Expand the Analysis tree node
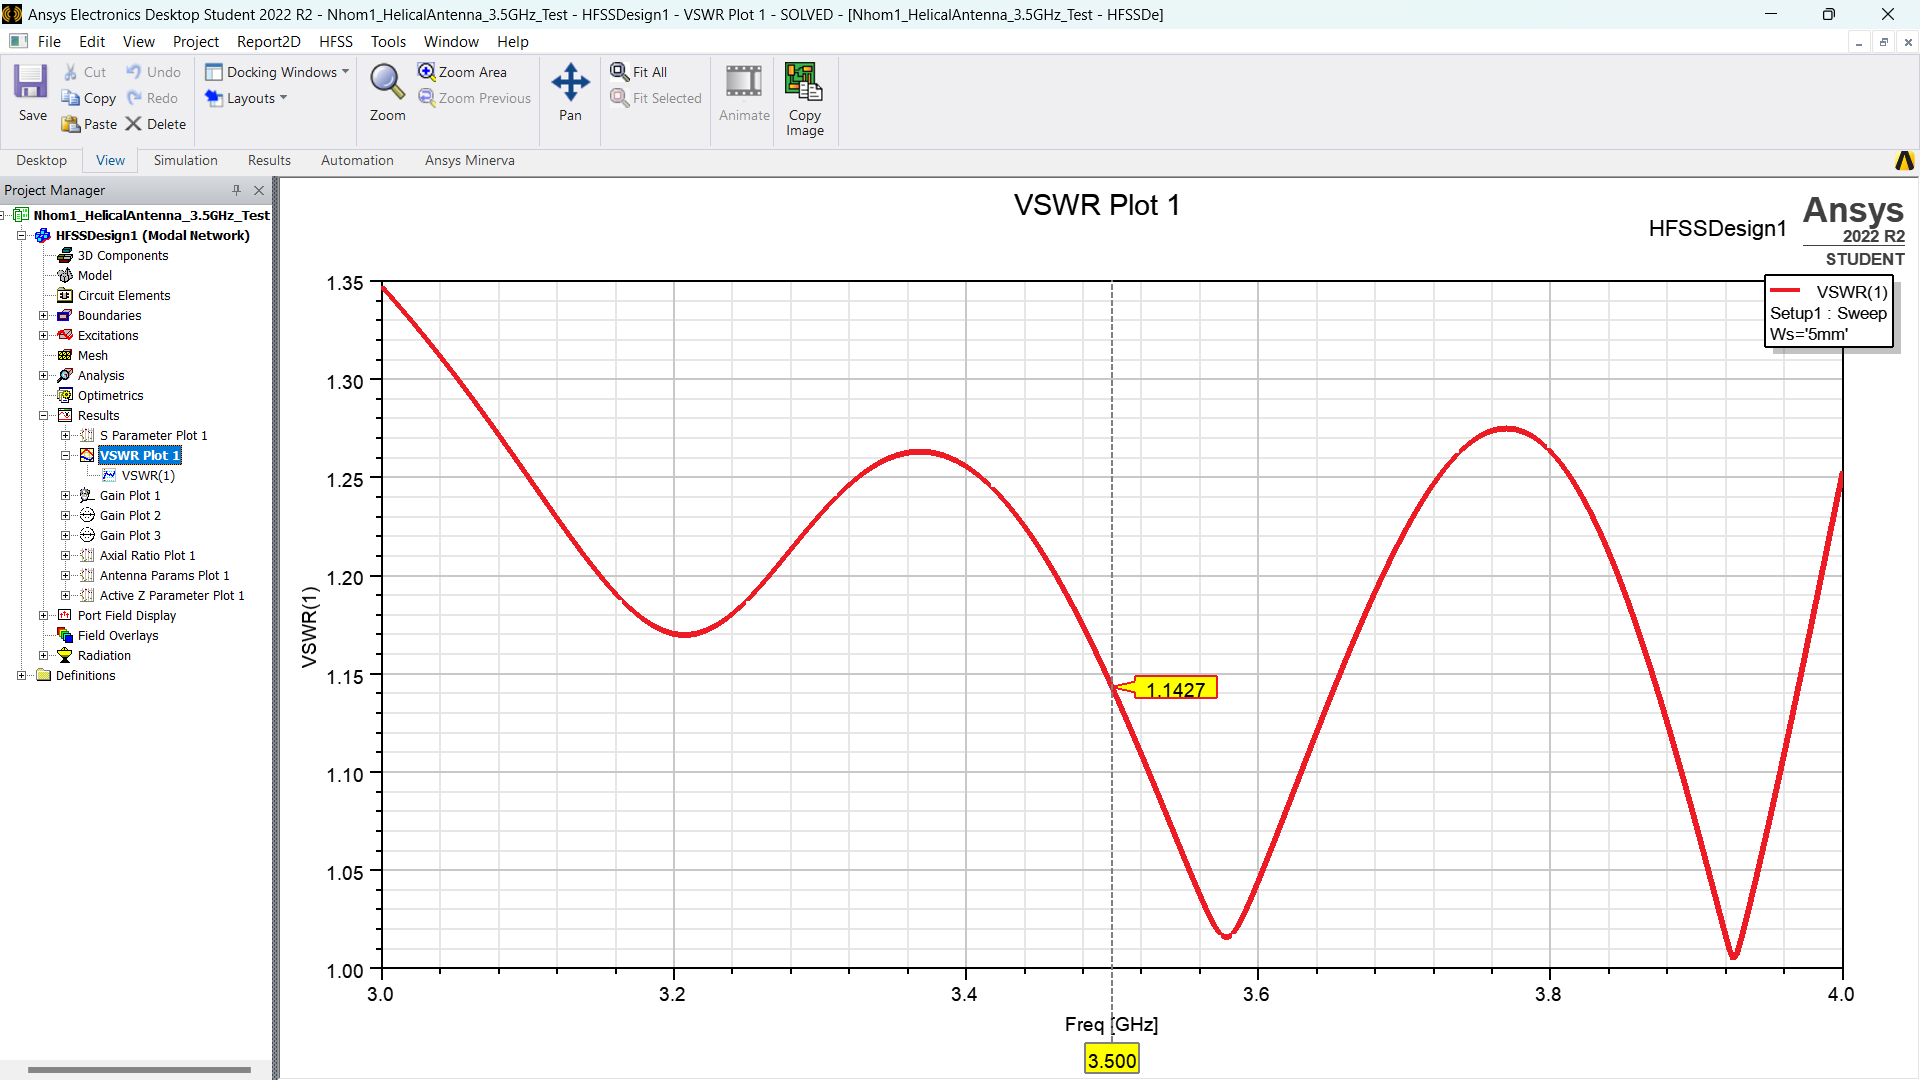This screenshot has width=1920, height=1080. (x=44, y=375)
